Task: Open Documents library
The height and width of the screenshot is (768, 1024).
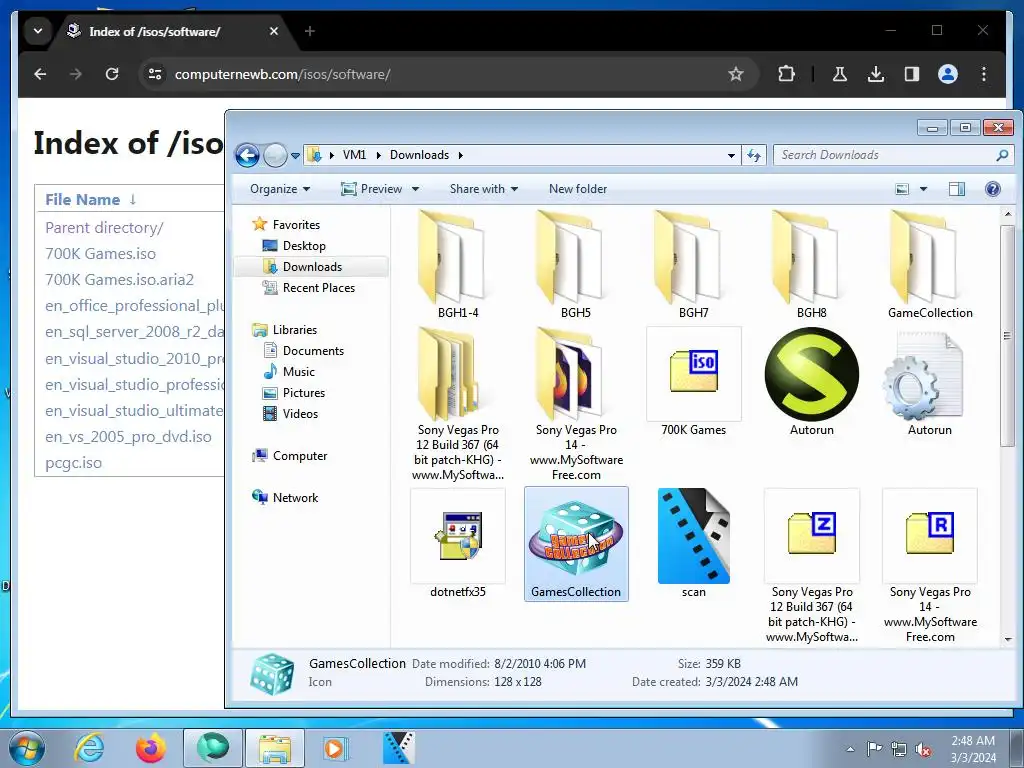Action: (313, 351)
